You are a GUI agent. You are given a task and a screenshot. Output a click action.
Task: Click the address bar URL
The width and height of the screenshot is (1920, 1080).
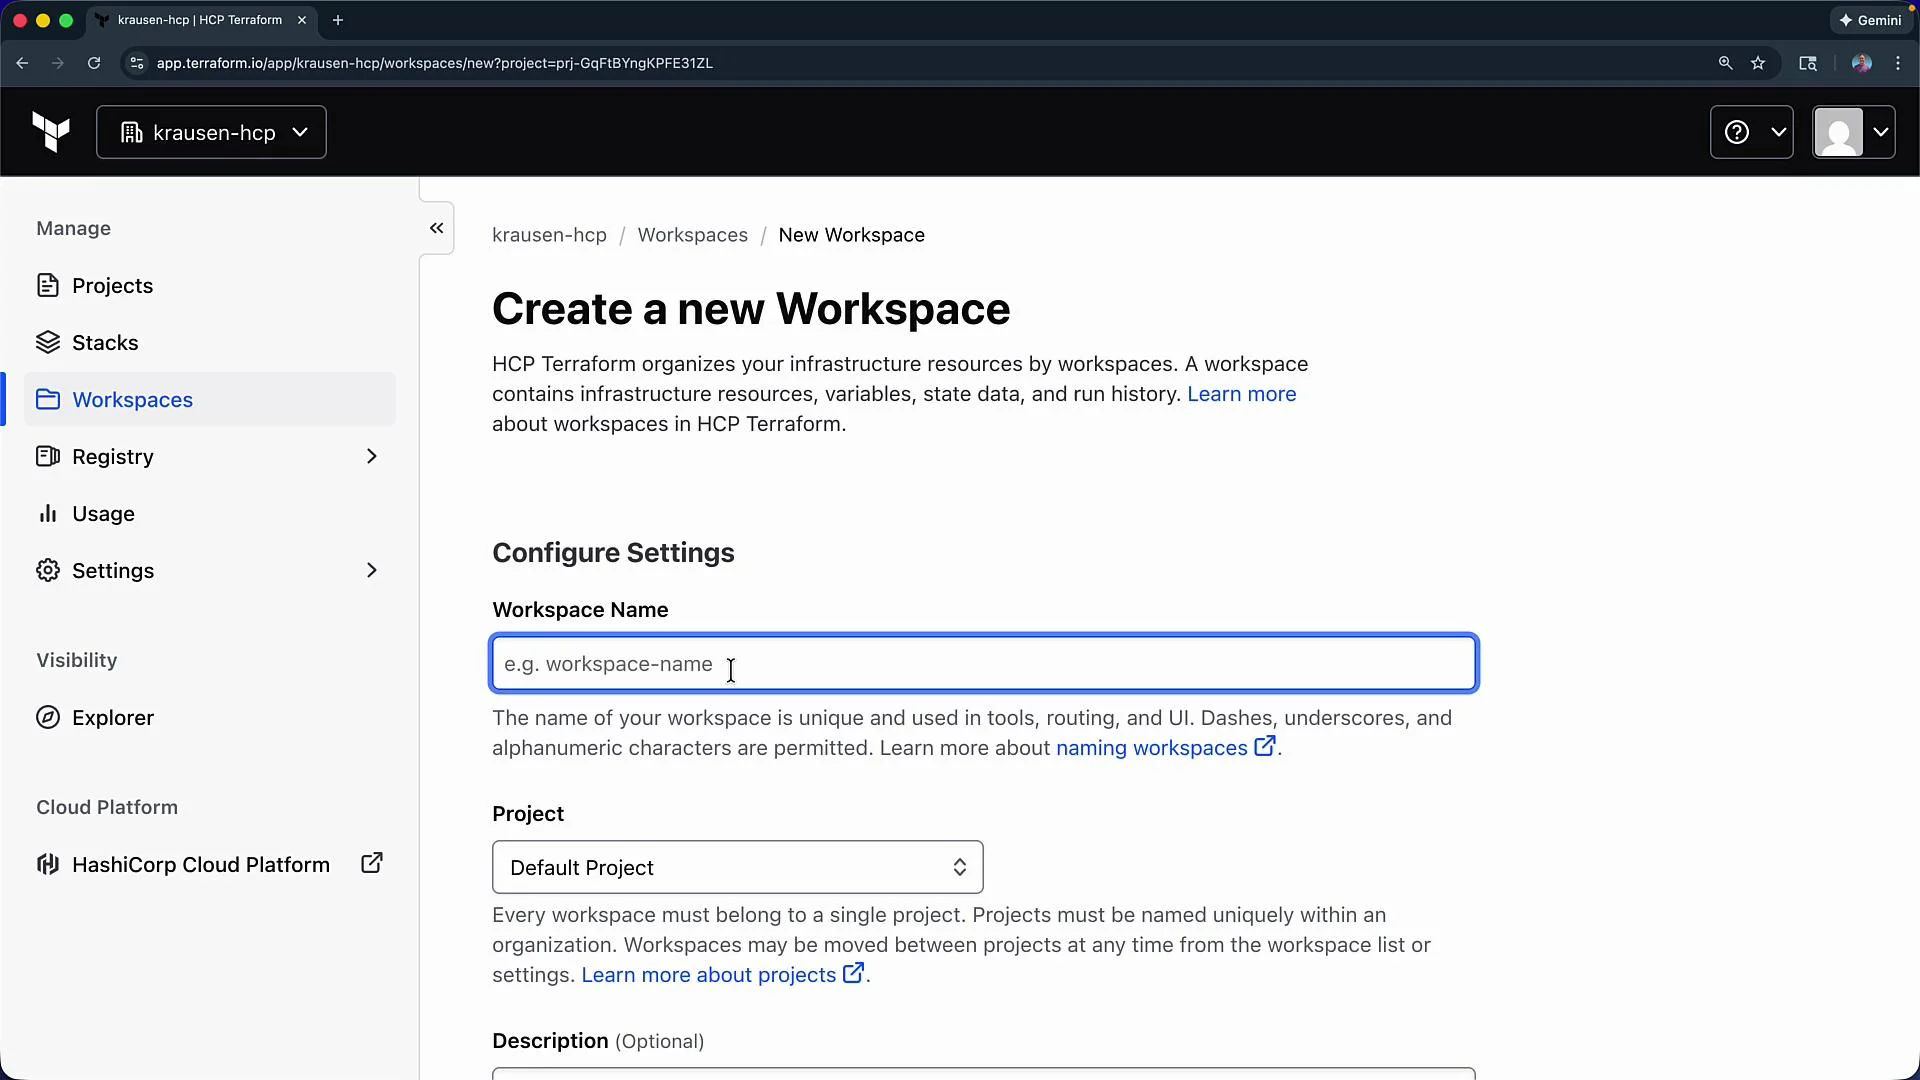coord(434,63)
